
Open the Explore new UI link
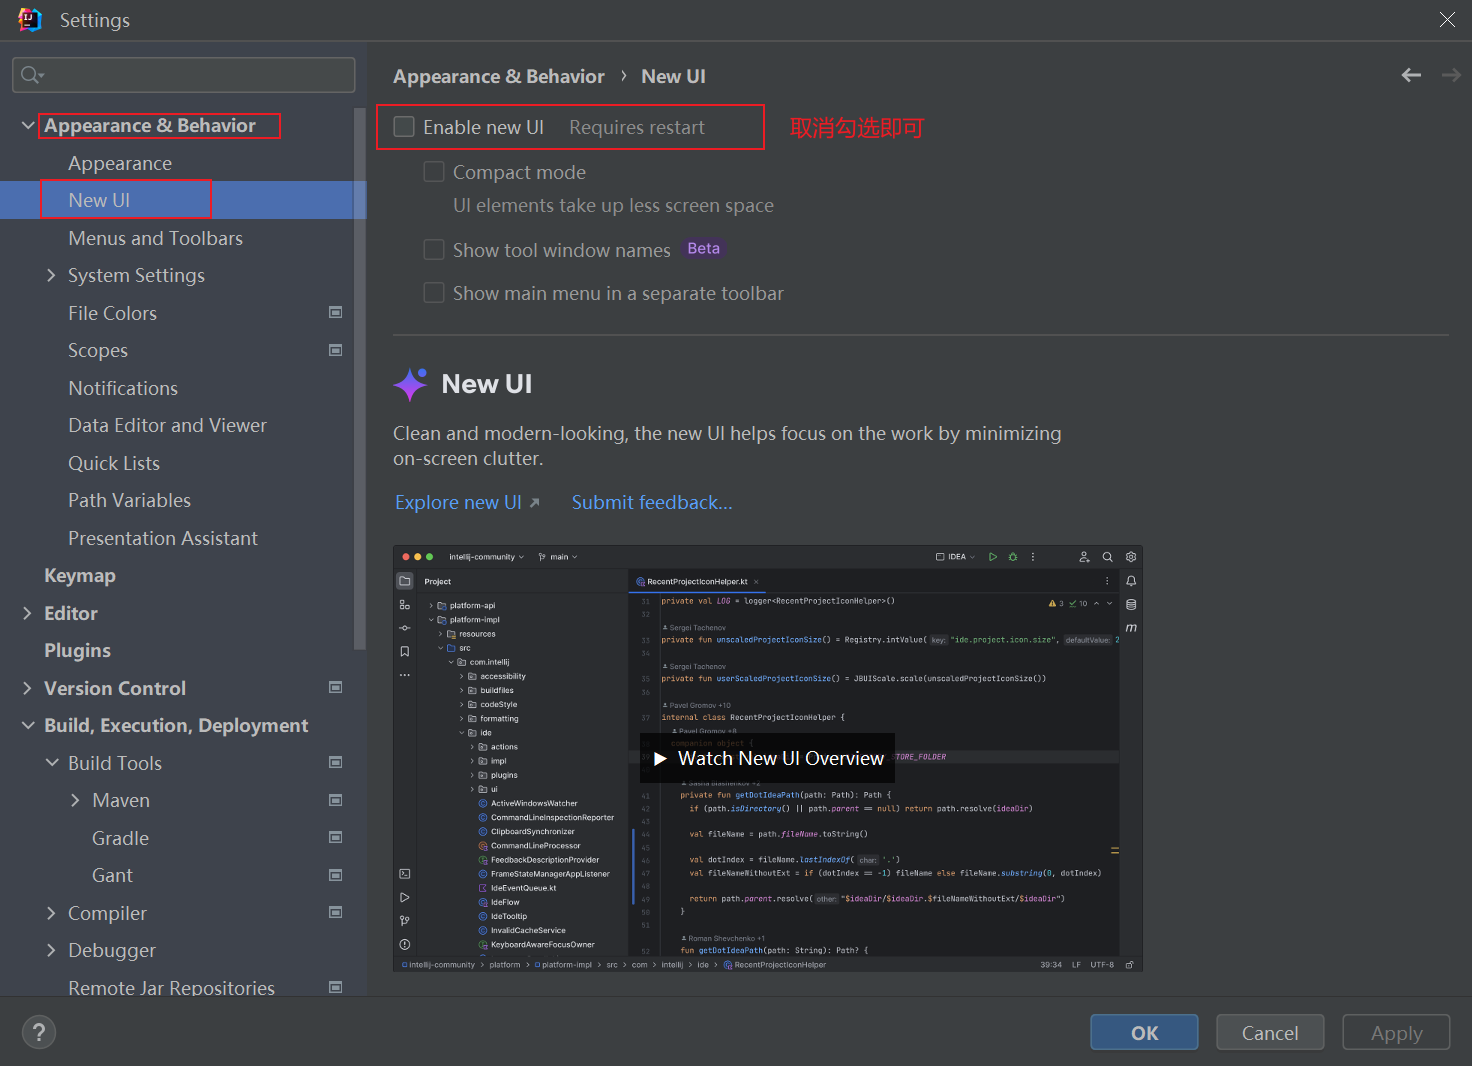458,502
